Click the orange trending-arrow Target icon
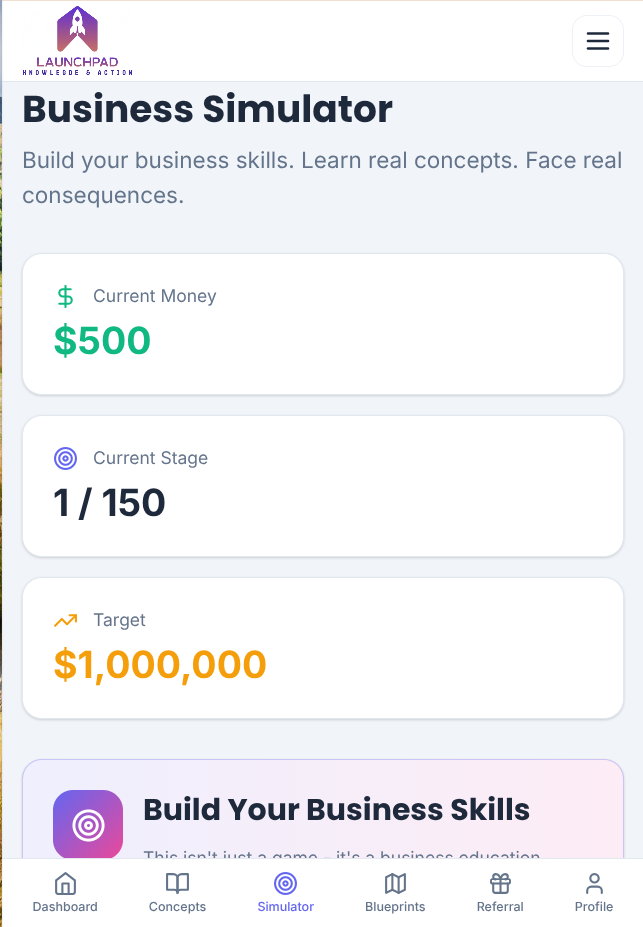The height and width of the screenshot is (927, 643). [66, 620]
